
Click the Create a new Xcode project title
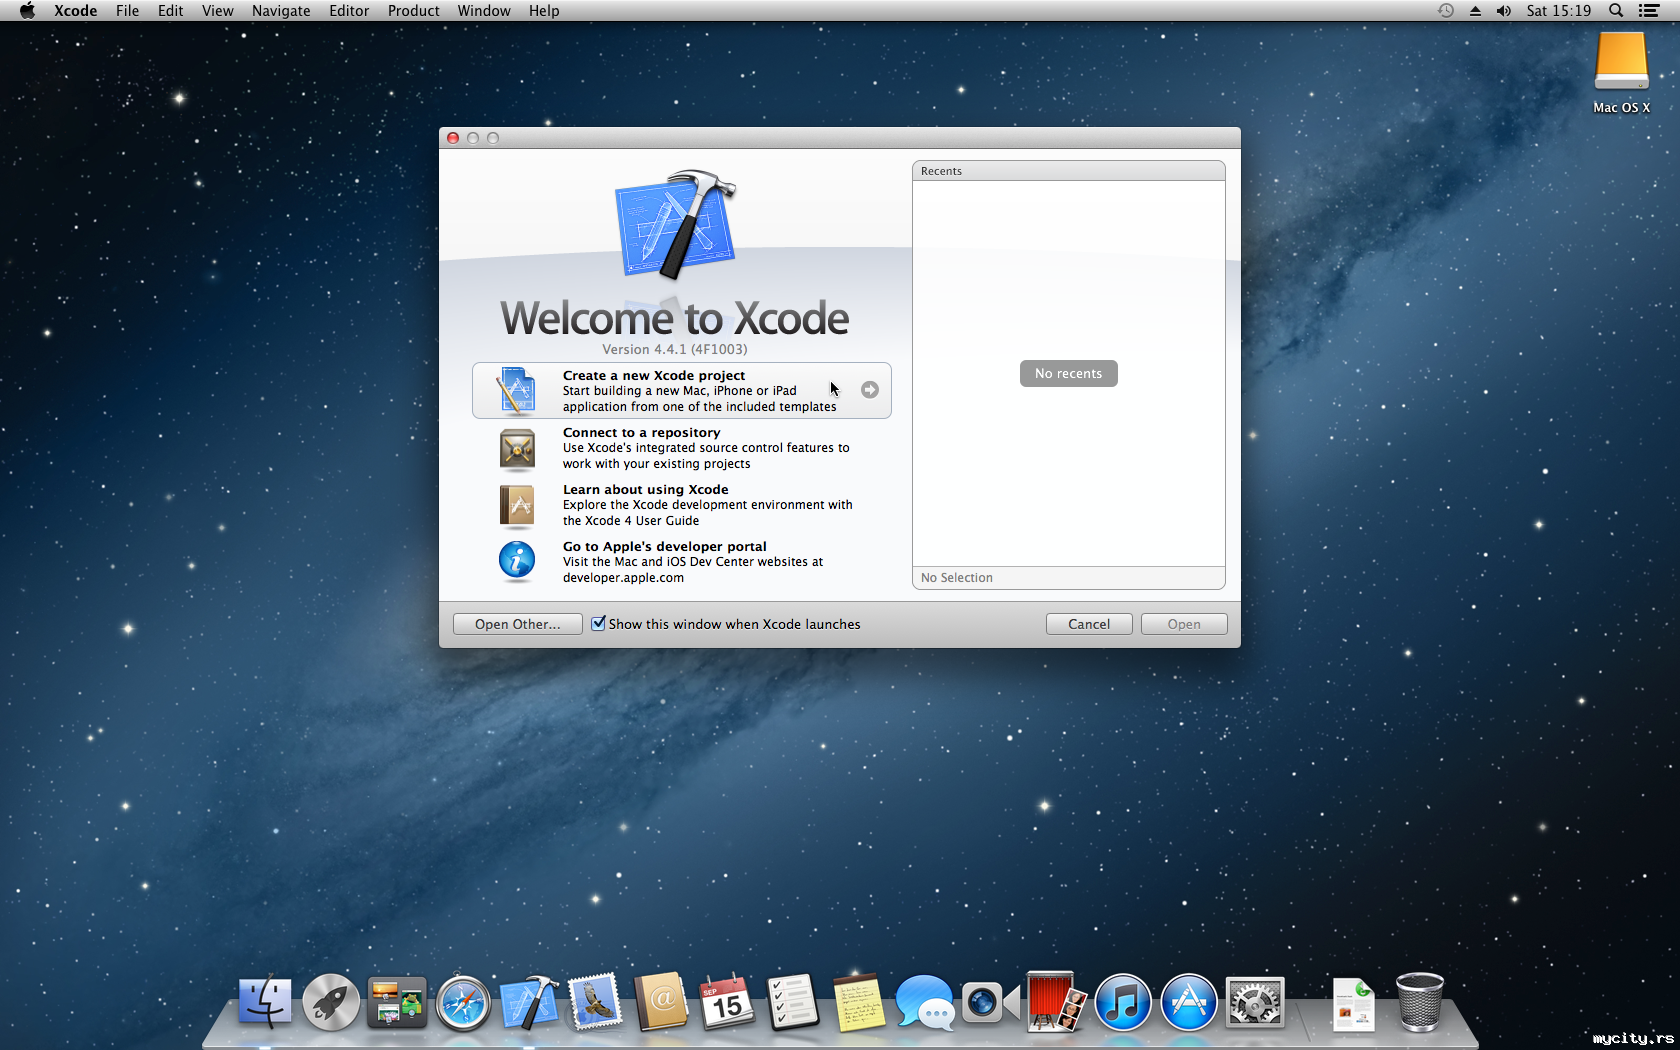coord(653,375)
